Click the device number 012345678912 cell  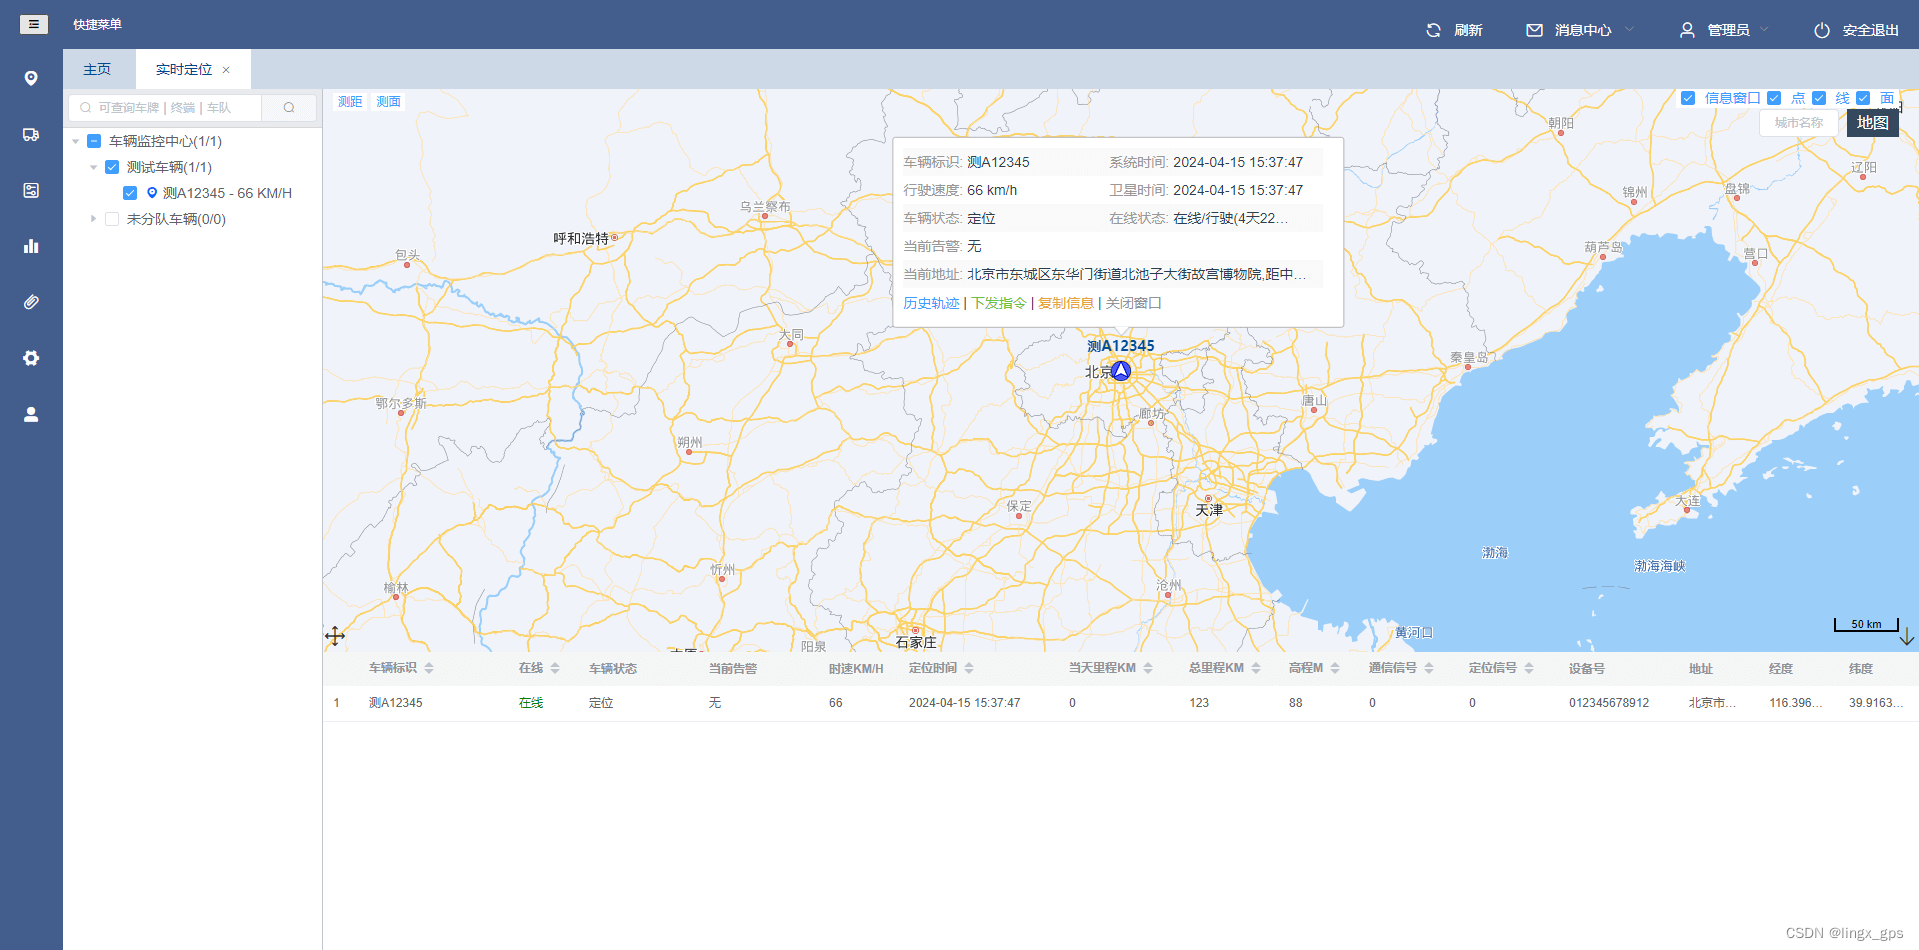[1609, 703]
